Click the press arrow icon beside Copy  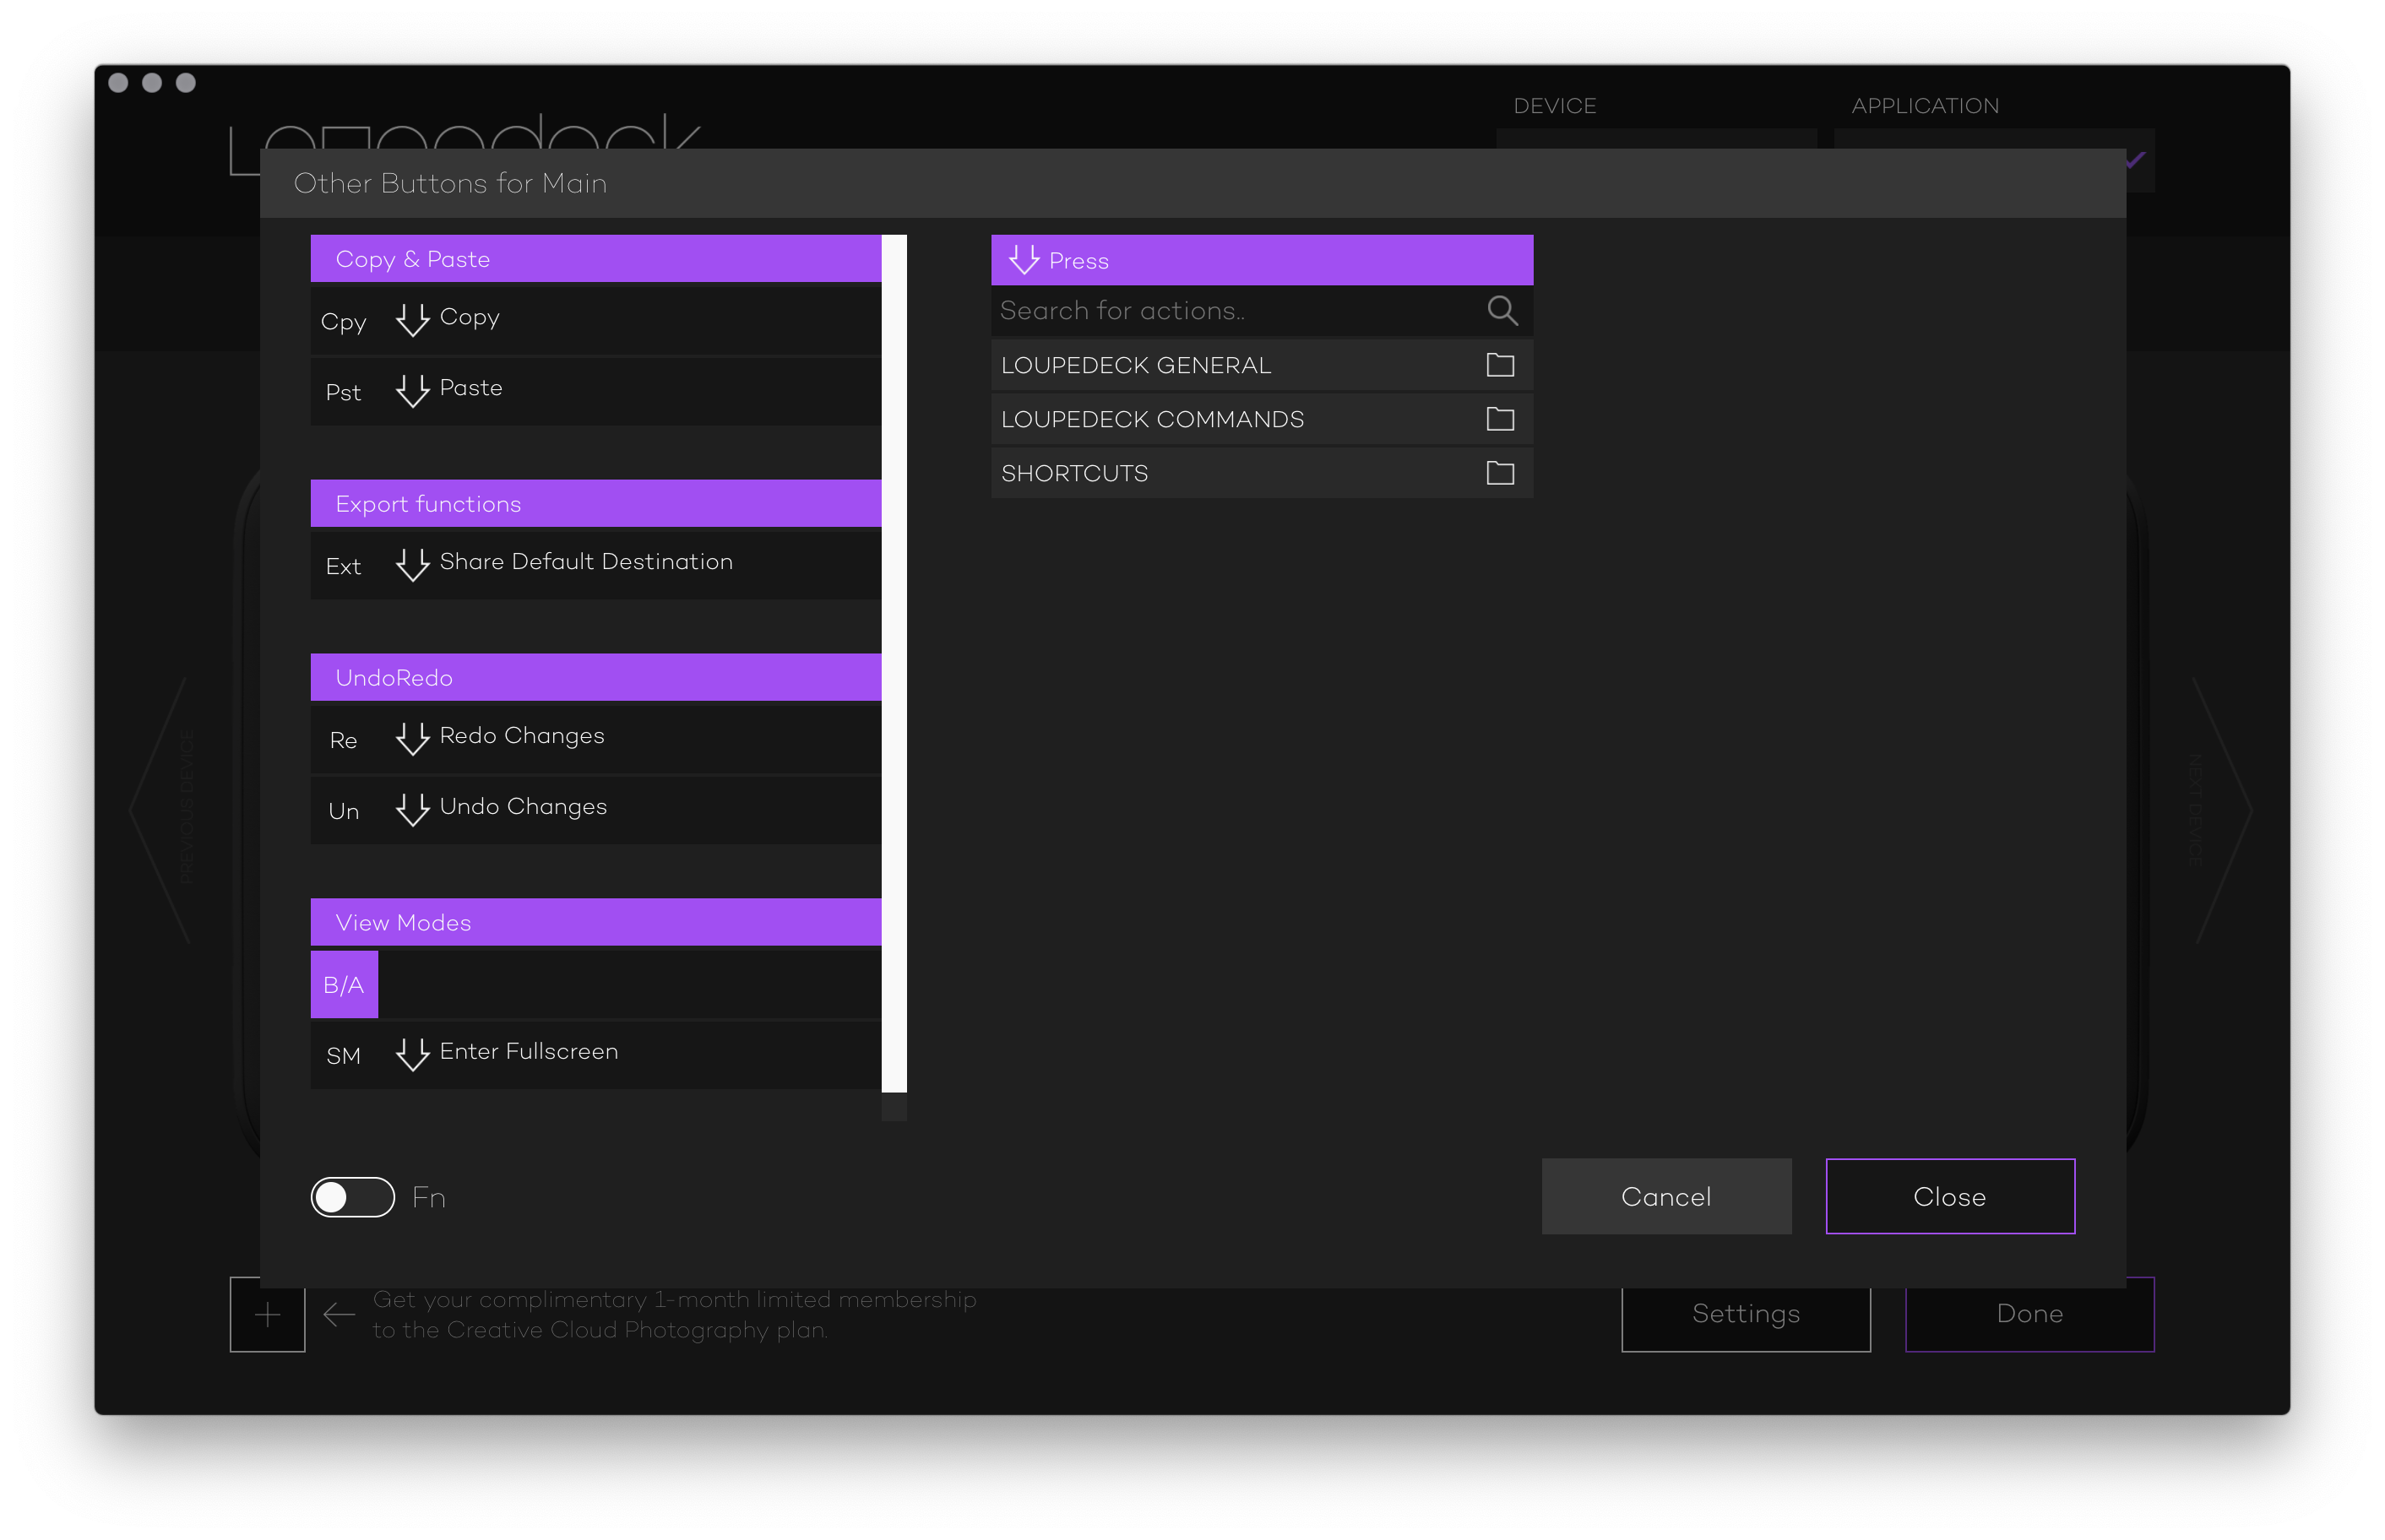click(412, 320)
